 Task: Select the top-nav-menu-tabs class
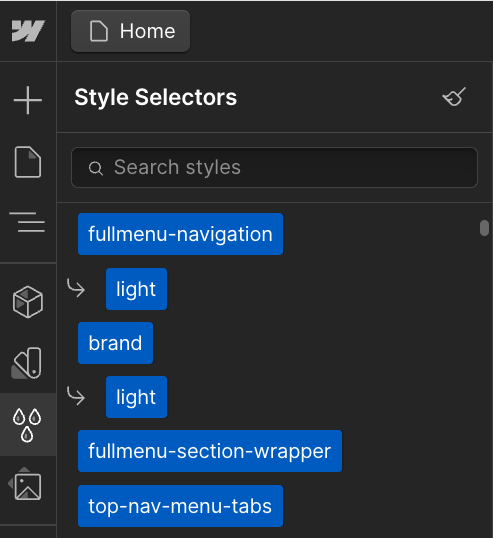[180, 506]
